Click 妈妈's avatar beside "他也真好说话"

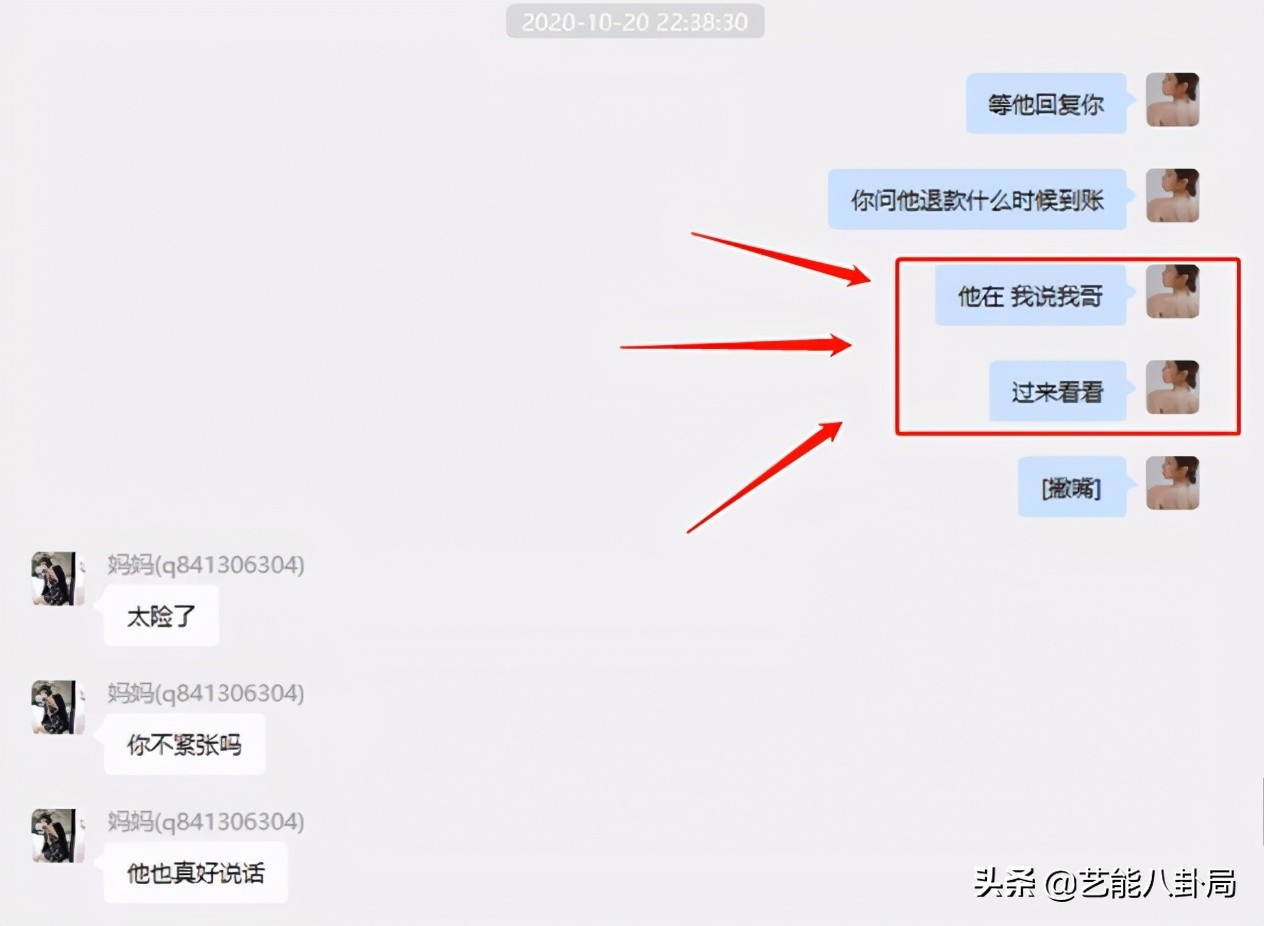tap(58, 835)
